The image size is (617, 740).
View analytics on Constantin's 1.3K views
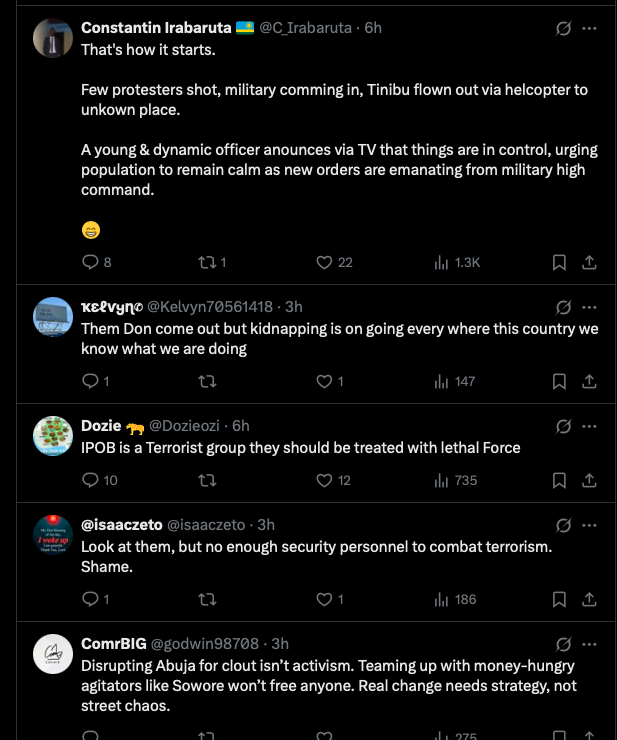tap(441, 263)
